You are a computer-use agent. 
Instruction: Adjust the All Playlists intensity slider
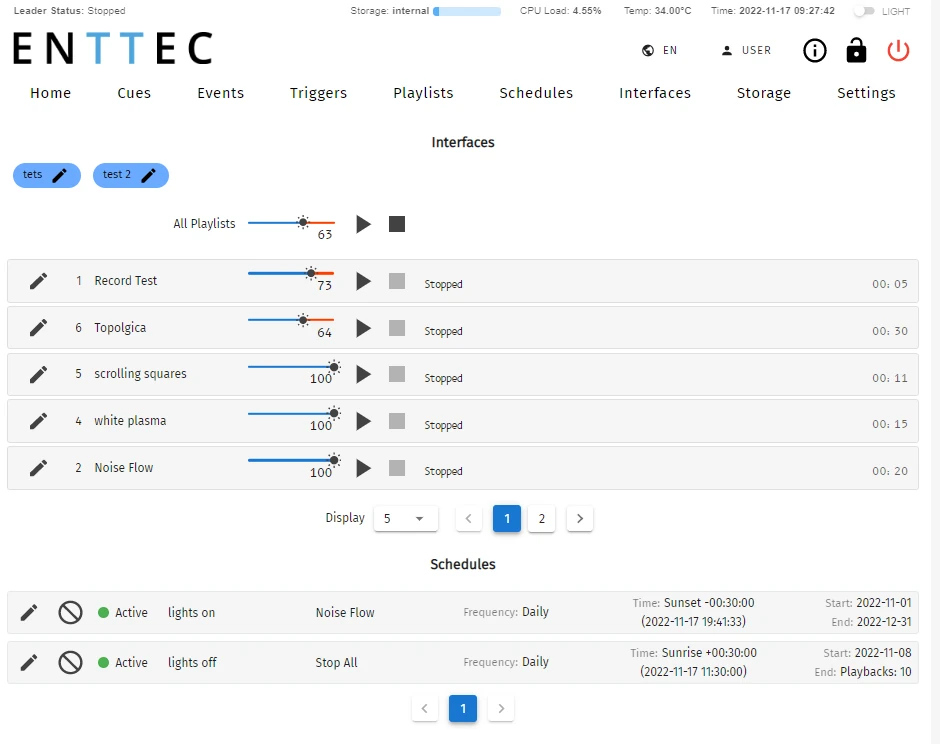point(291,223)
